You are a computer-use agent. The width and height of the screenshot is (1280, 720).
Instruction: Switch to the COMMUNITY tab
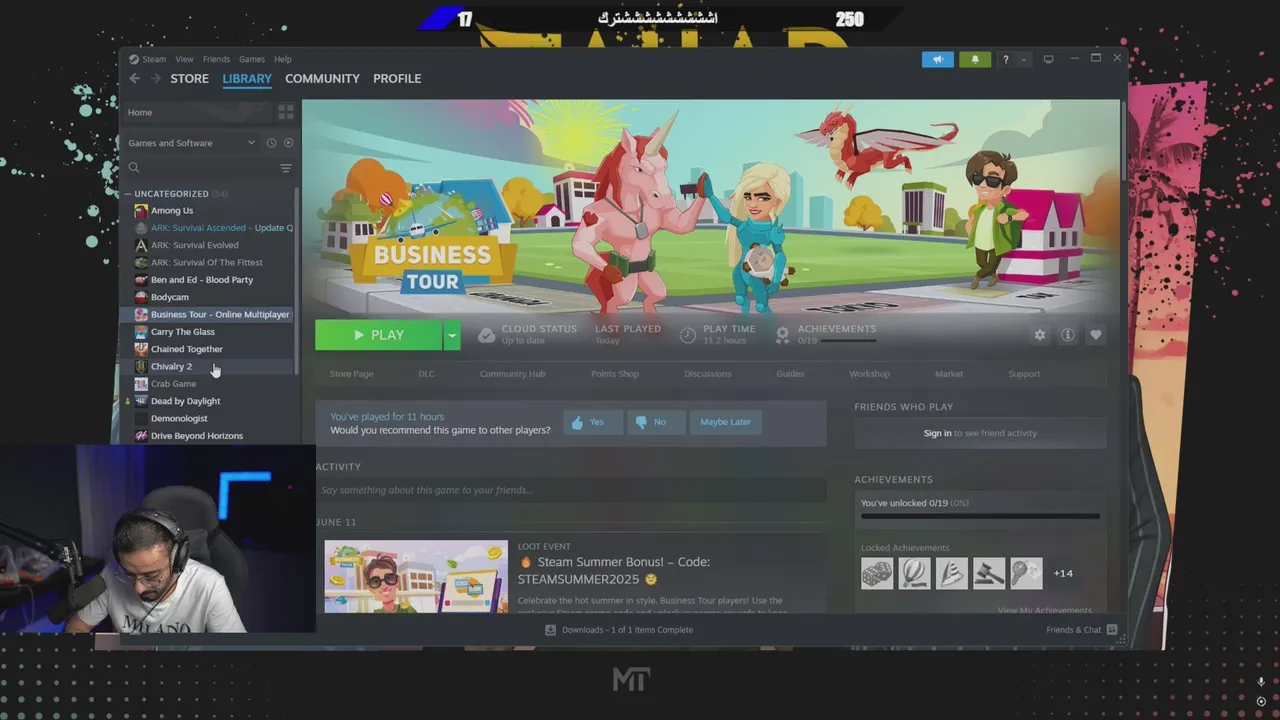[x=322, y=78]
